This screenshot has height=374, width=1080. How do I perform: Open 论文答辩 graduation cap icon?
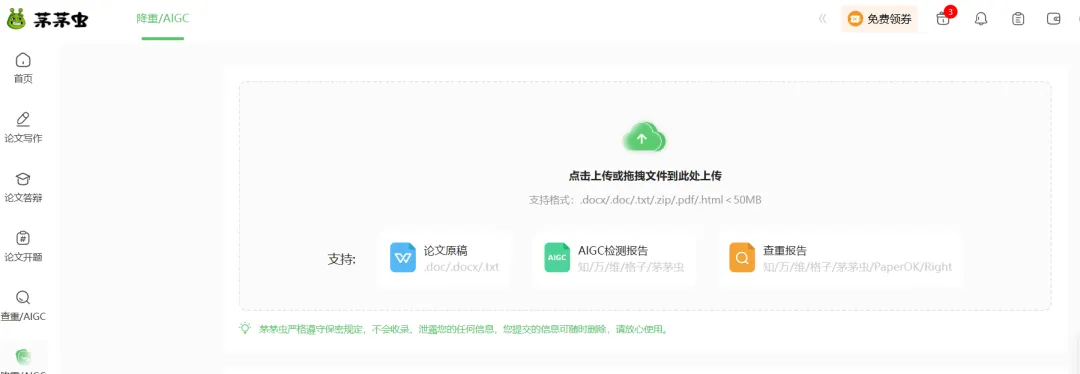coord(23,178)
